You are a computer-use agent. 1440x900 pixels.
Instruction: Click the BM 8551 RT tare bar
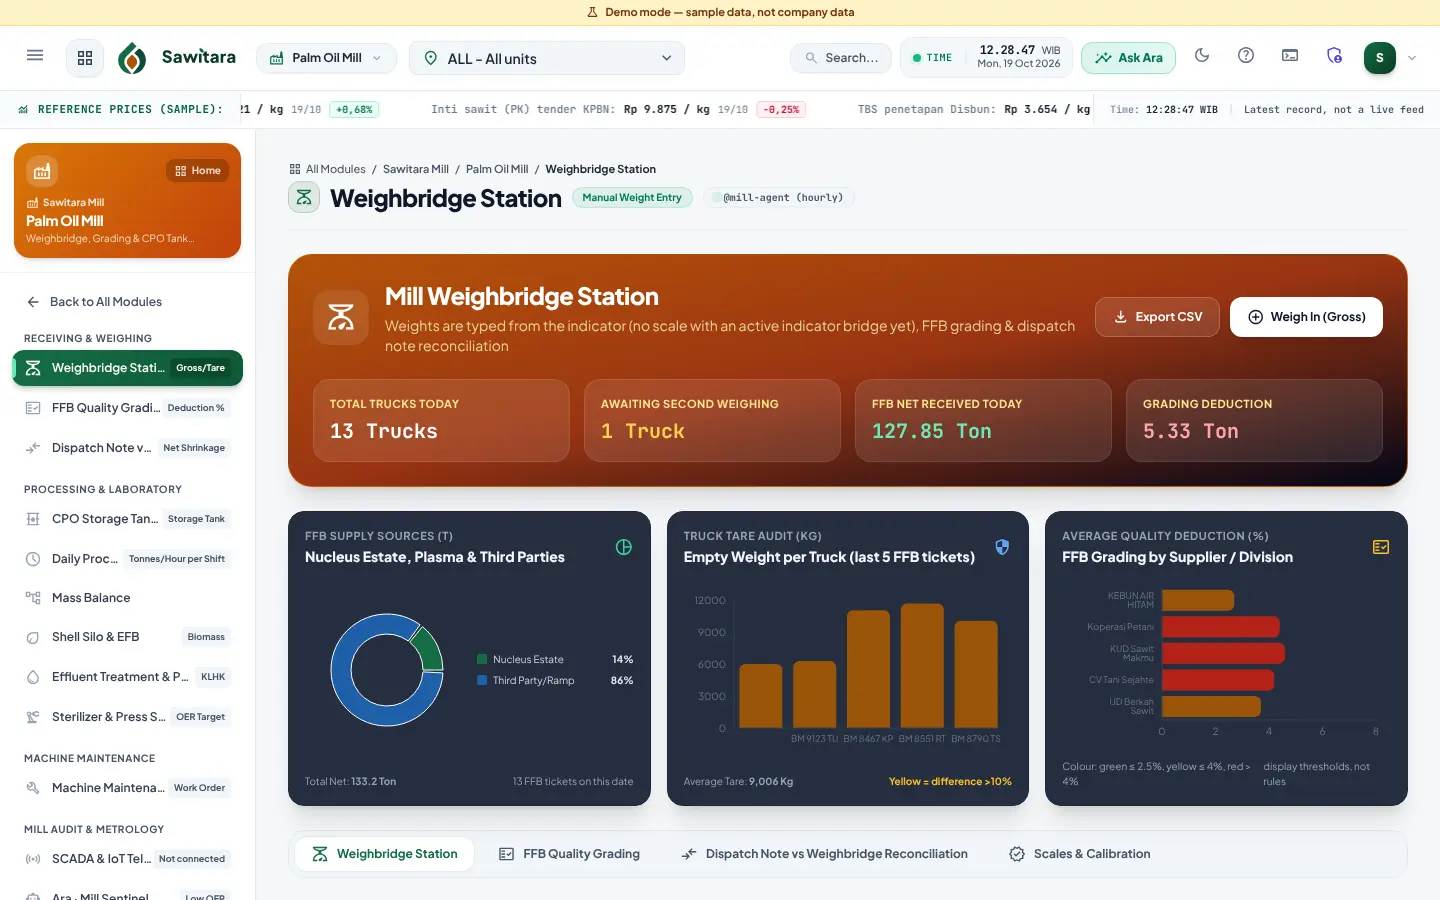pos(922,665)
